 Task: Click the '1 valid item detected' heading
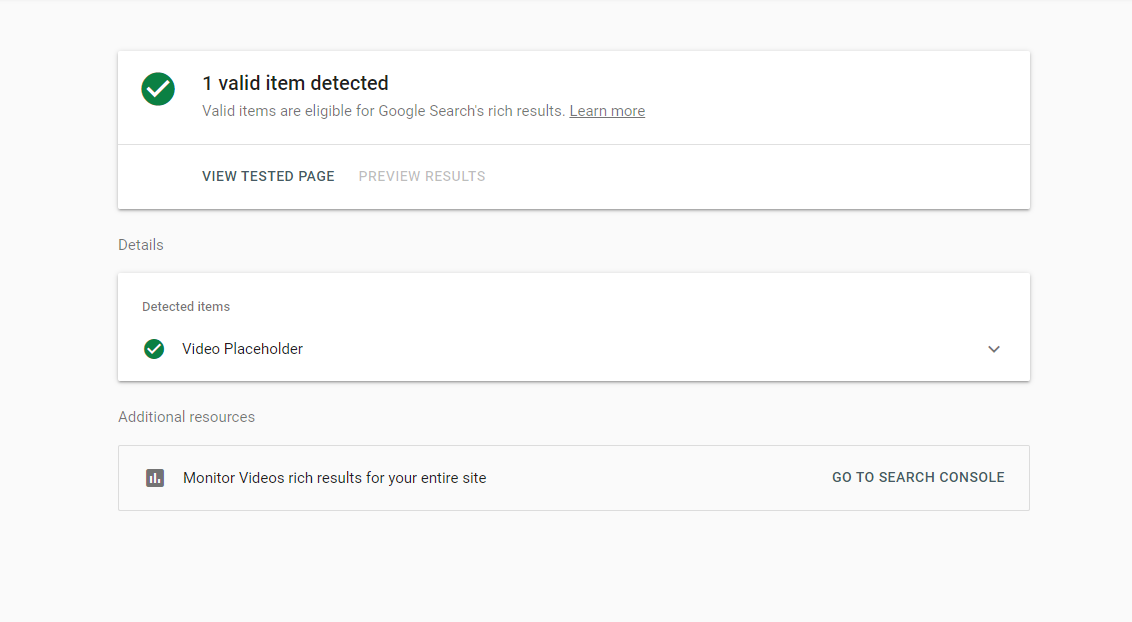click(295, 83)
